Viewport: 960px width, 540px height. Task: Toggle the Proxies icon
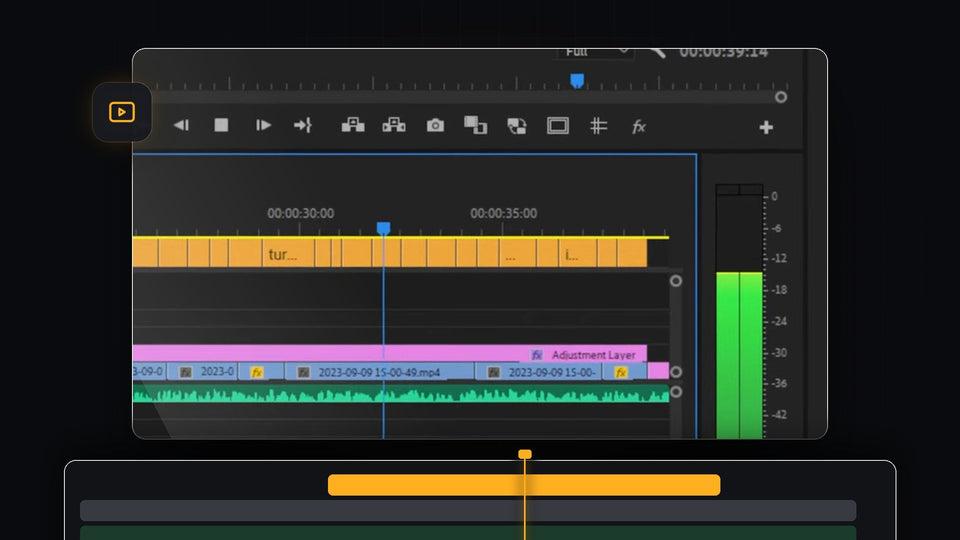[x=517, y=126]
